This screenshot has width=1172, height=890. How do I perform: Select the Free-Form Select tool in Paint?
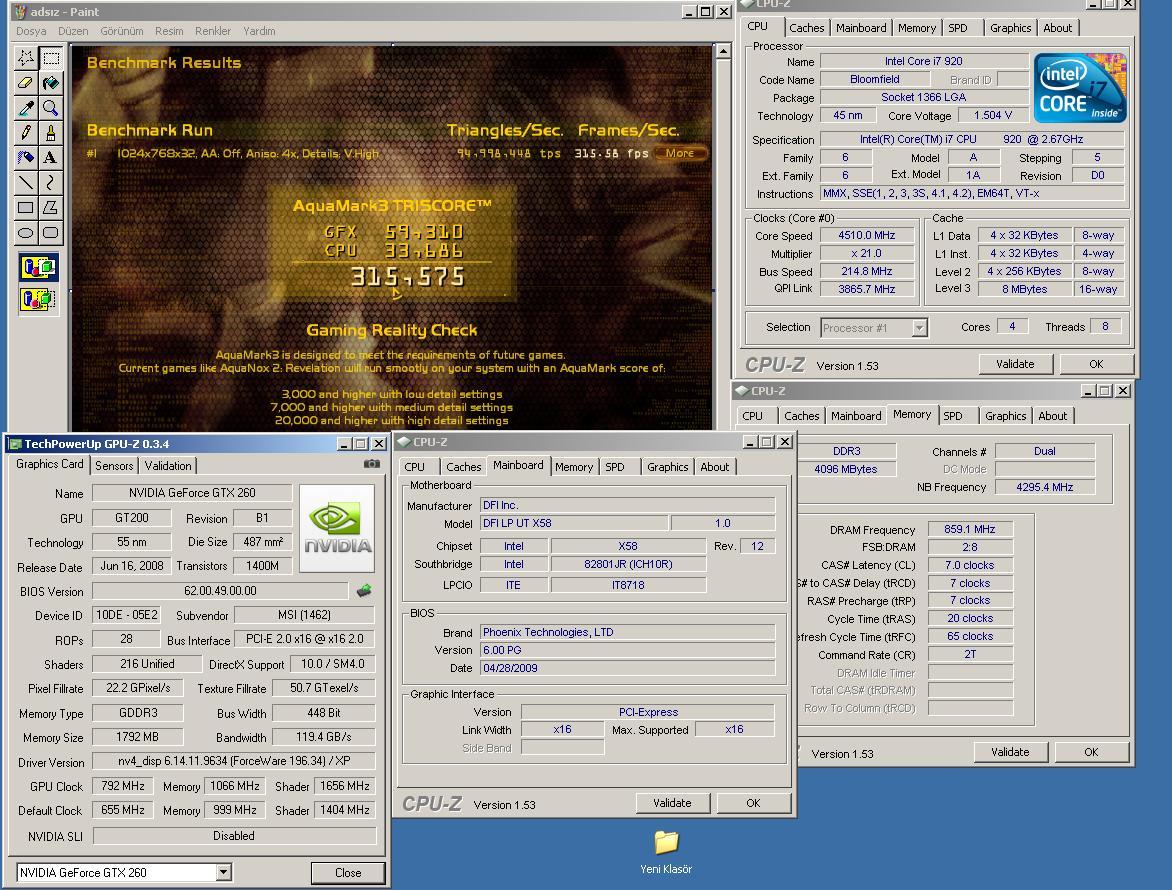pos(26,58)
